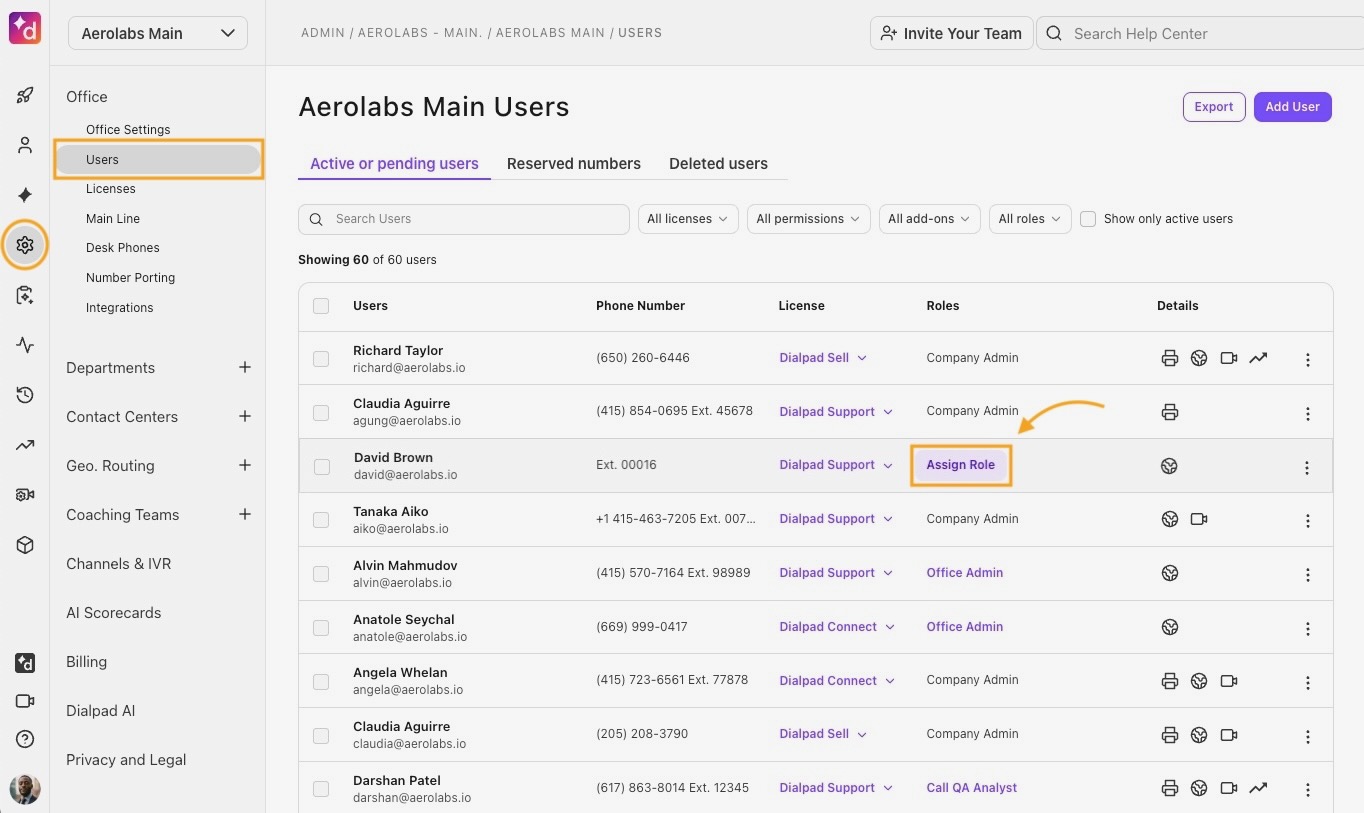Select Angela Whelan's row checkbox
This screenshot has width=1364, height=813.
pyautogui.click(x=321, y=682)
